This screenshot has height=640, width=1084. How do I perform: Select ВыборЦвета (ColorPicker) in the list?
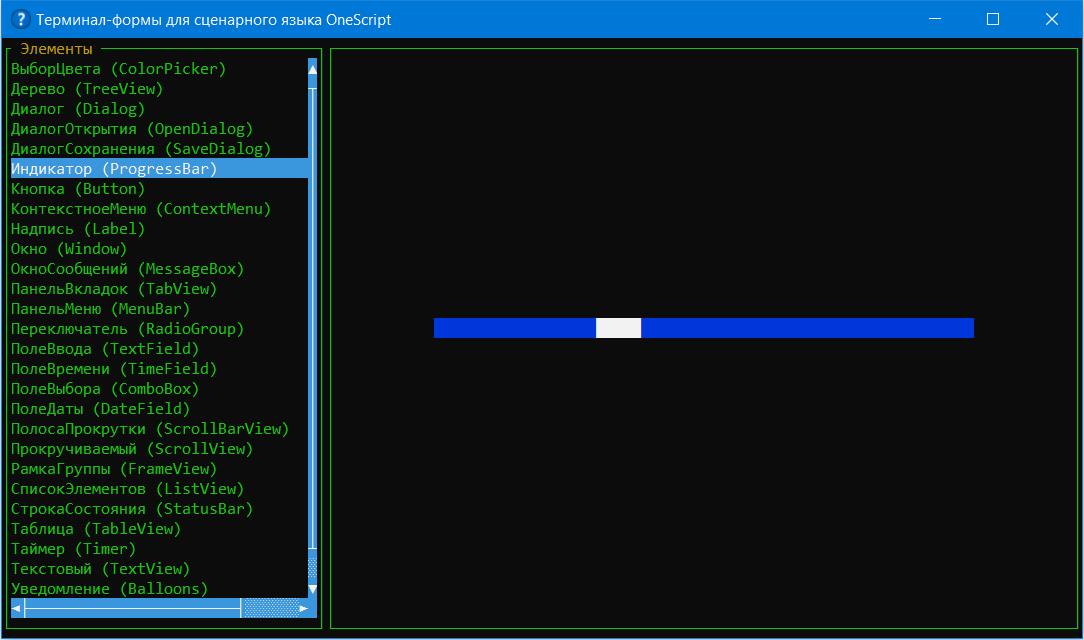pos(118,69)
